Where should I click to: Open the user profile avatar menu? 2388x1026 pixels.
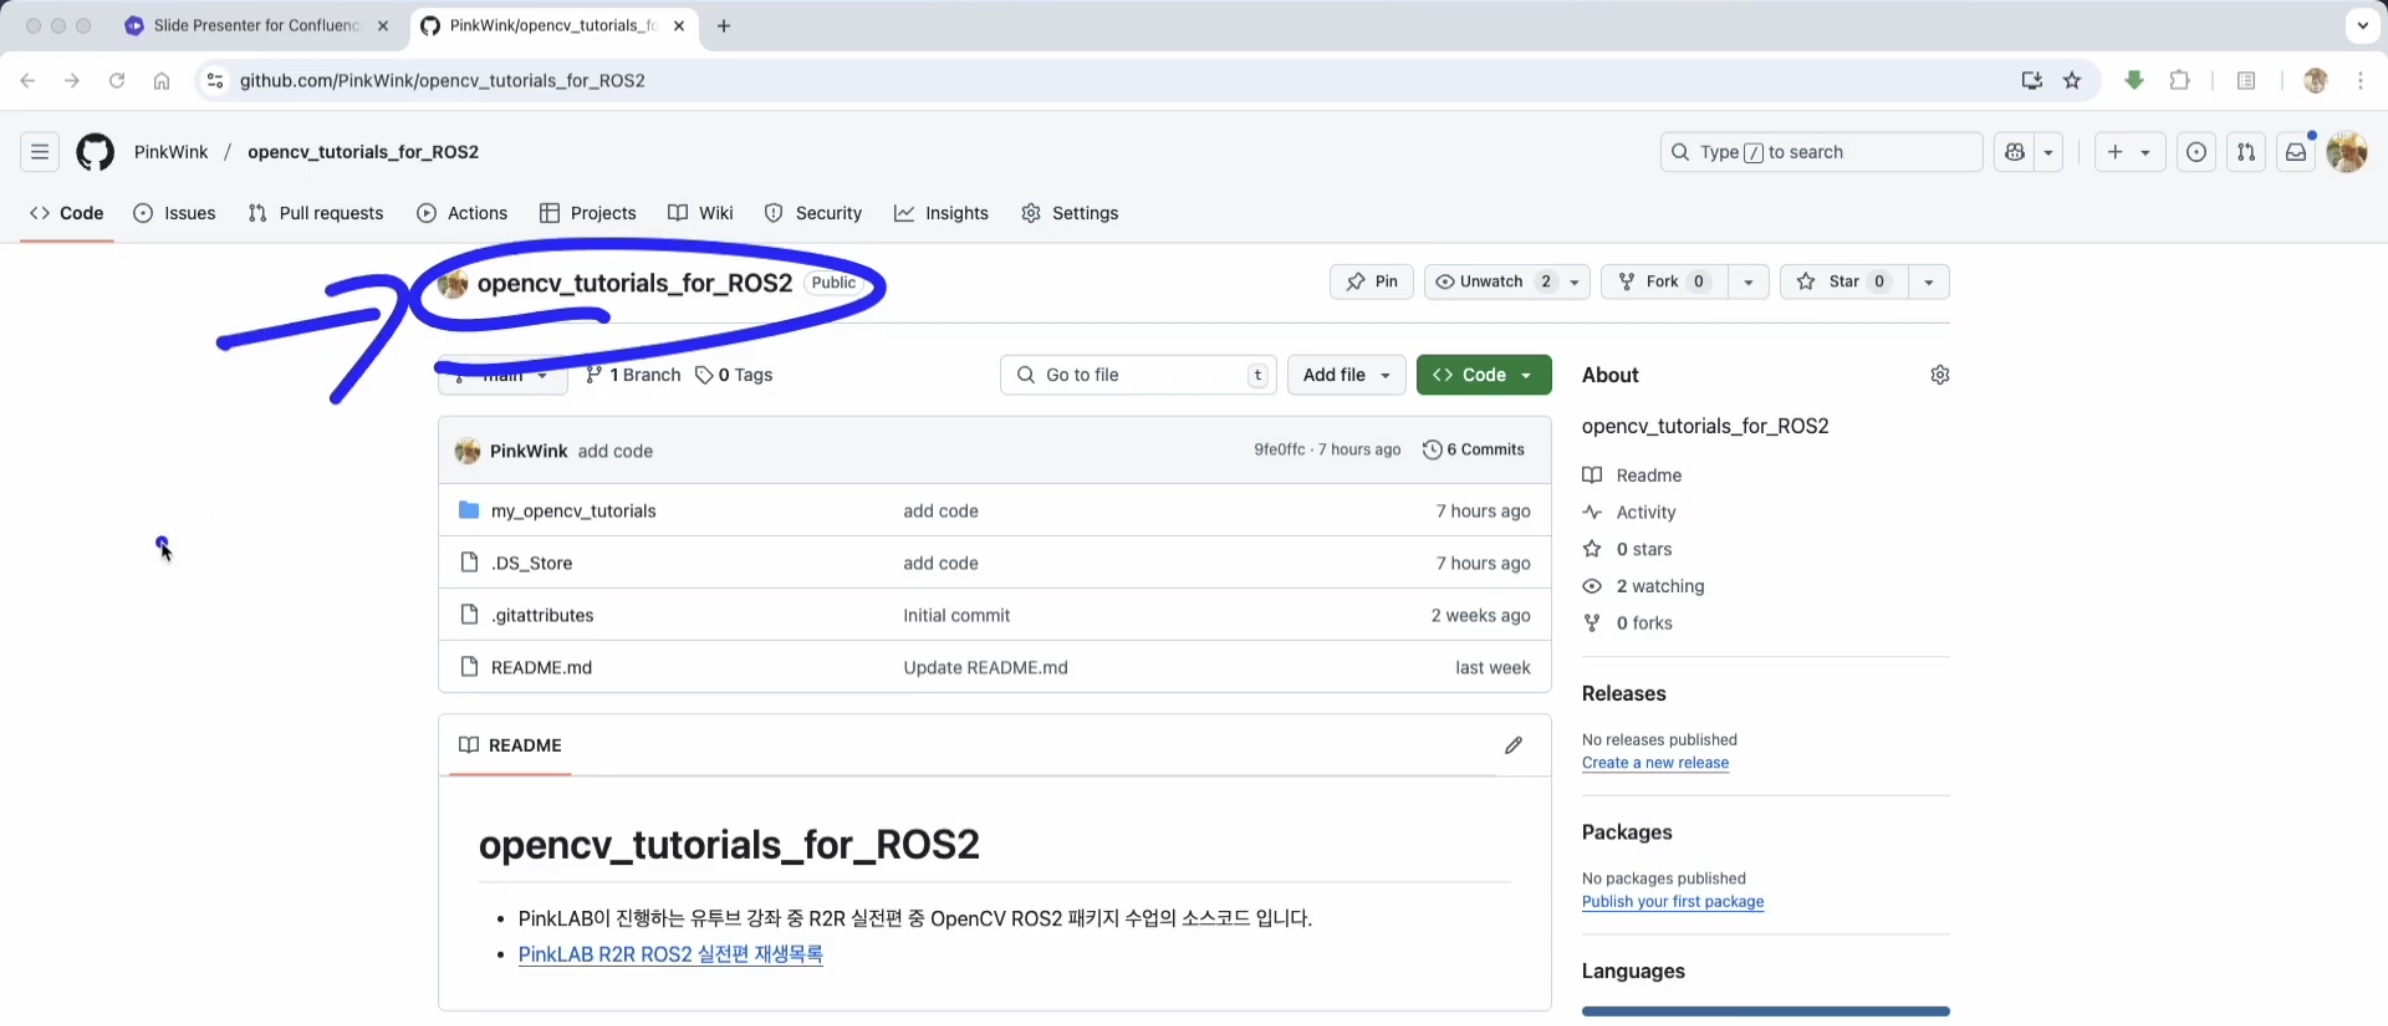[2346, 152]
